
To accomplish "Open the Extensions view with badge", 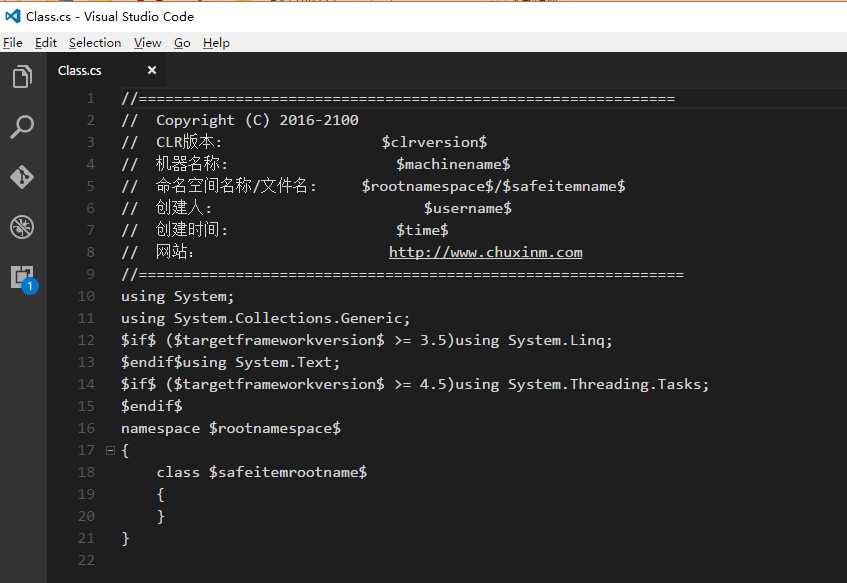I will click(x=24, y=279).
